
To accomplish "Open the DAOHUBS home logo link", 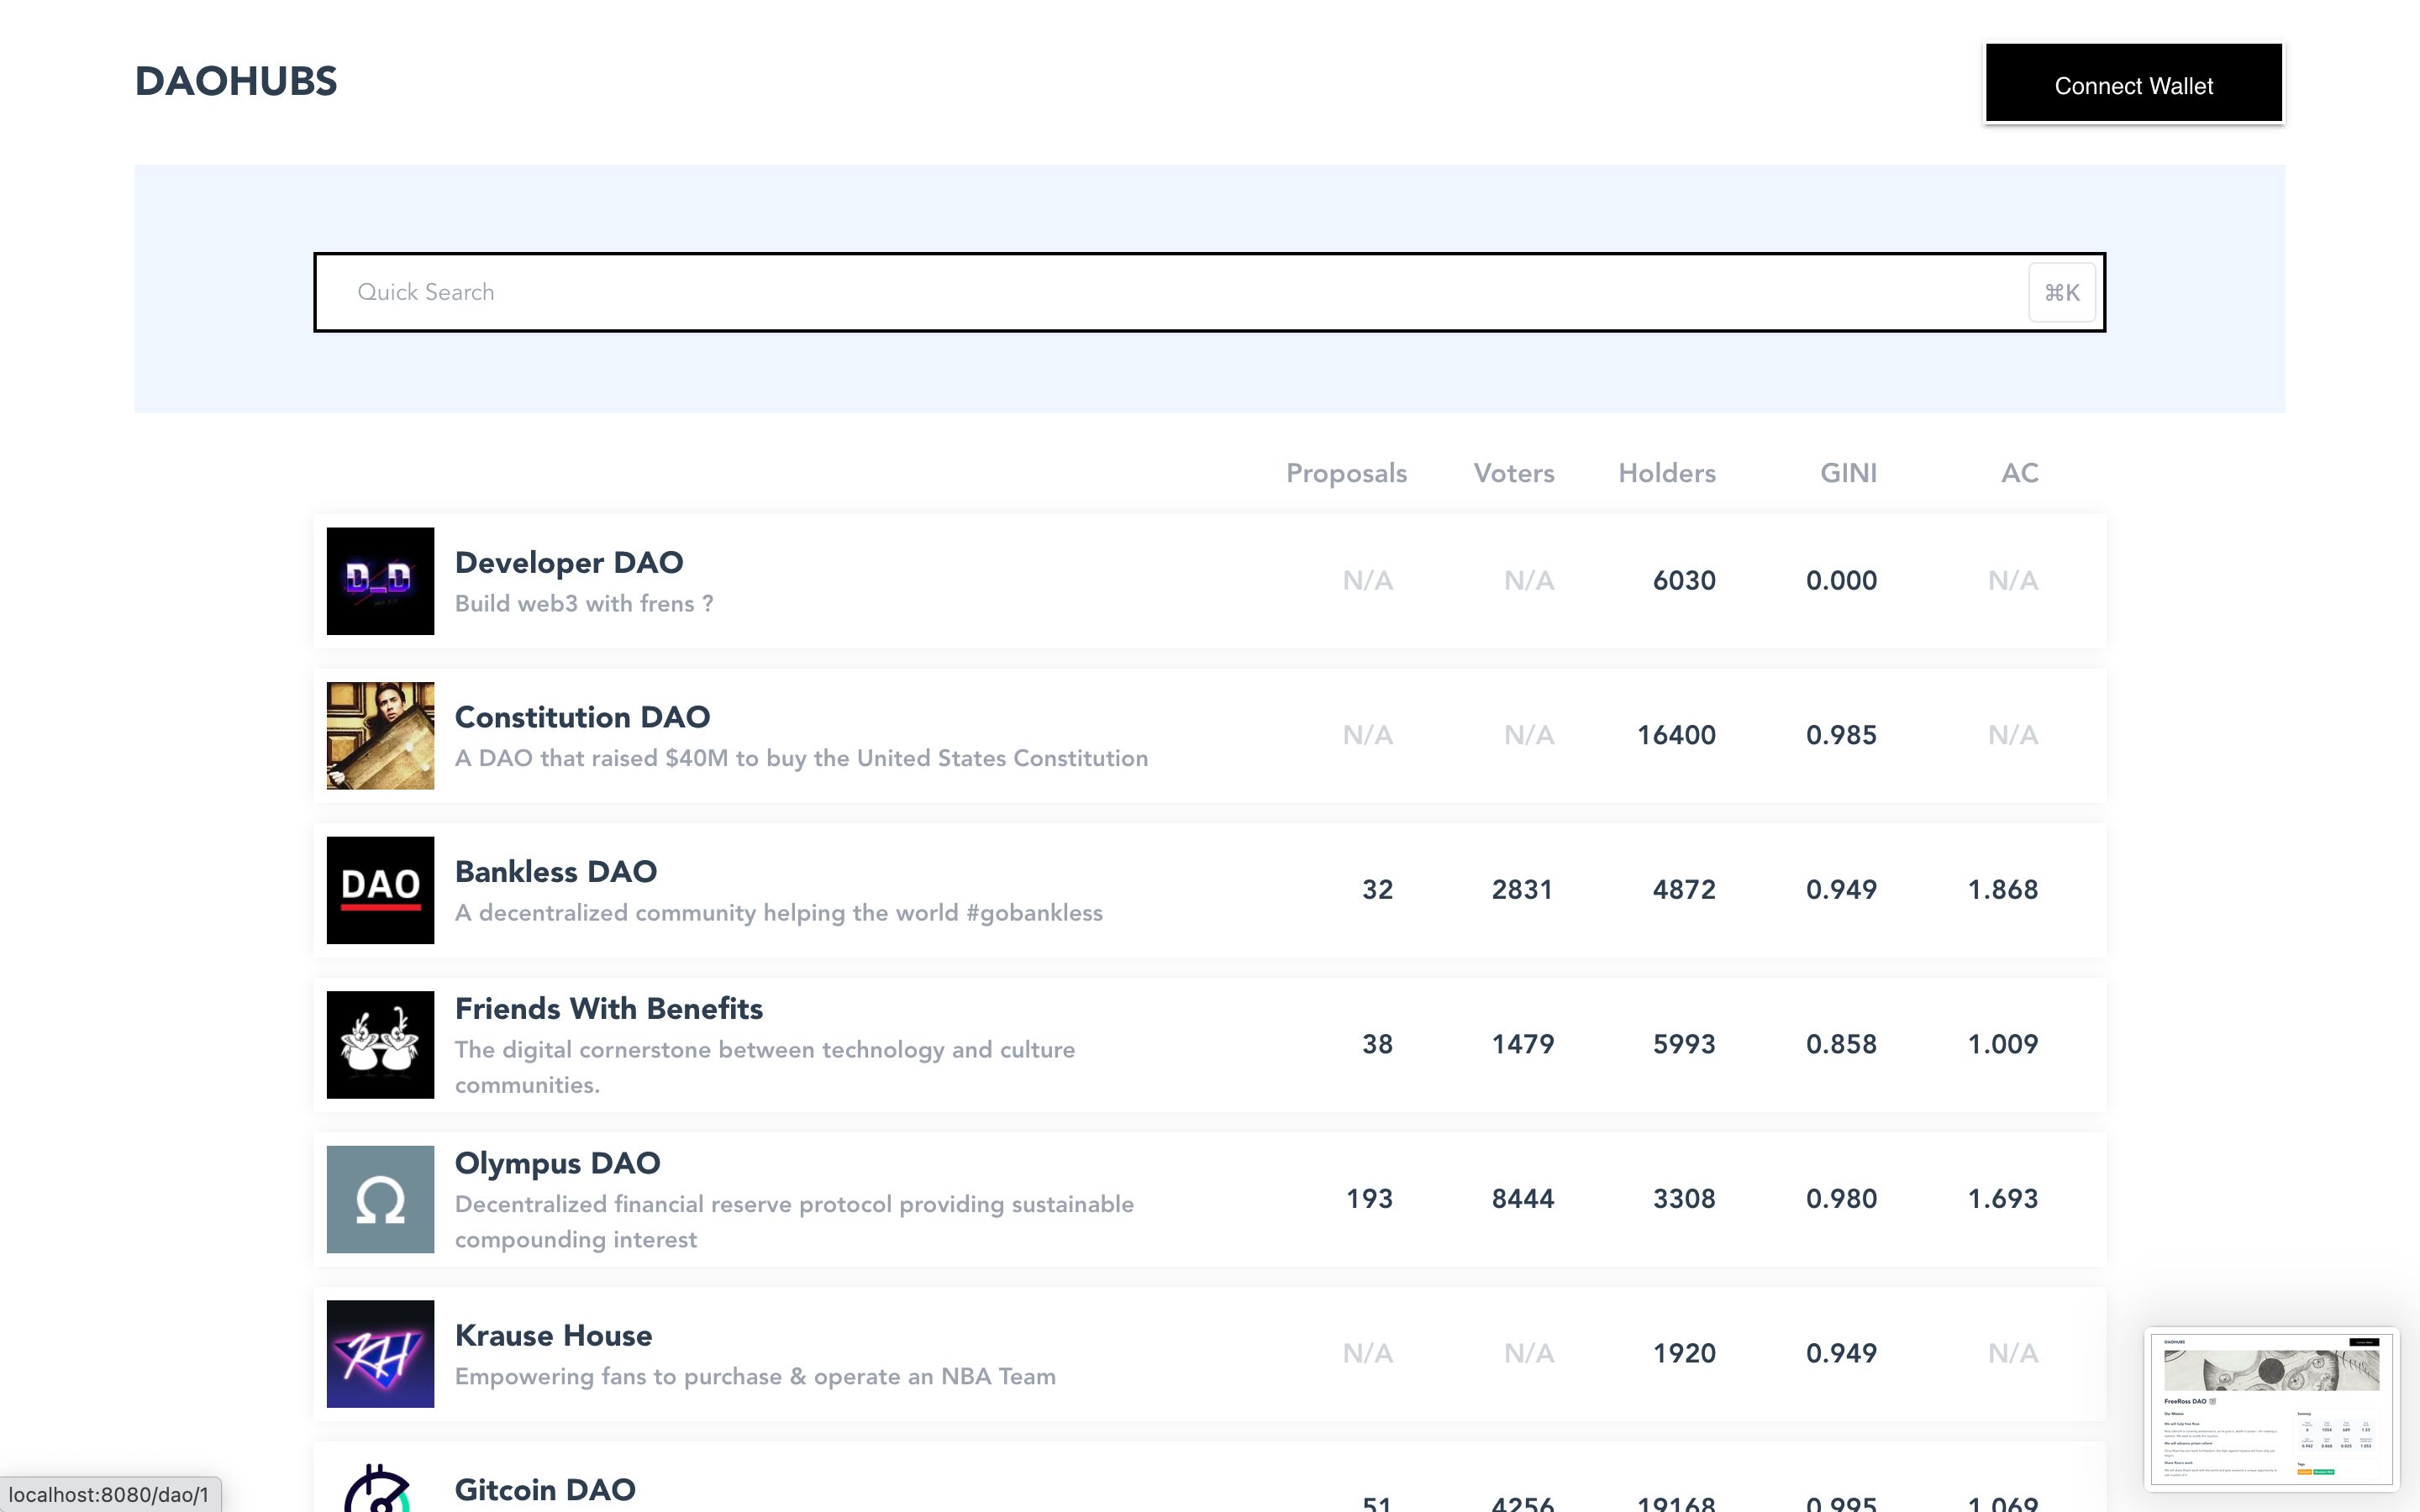I will pos(236,82).
